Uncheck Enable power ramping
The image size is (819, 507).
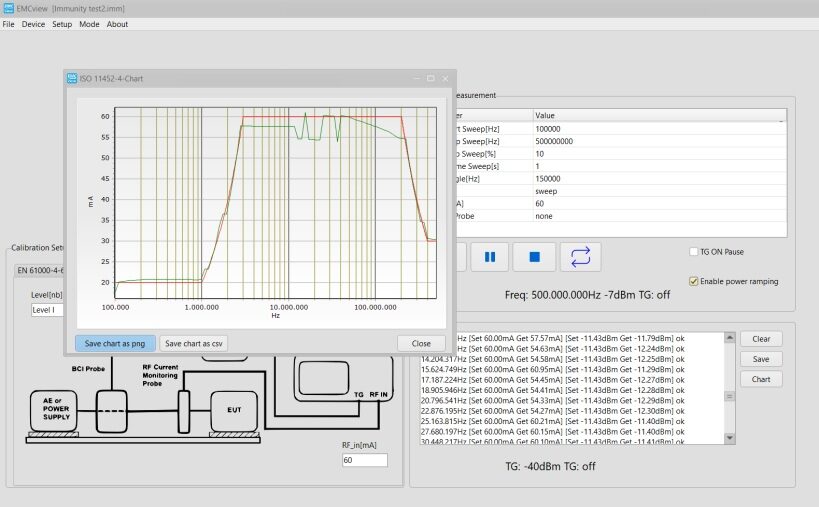tap(694, 281)
